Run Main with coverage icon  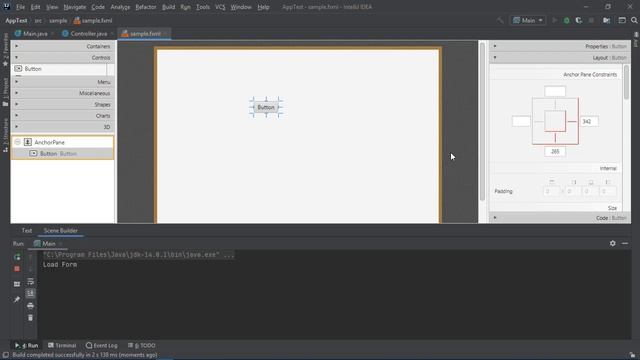(578, 20)
